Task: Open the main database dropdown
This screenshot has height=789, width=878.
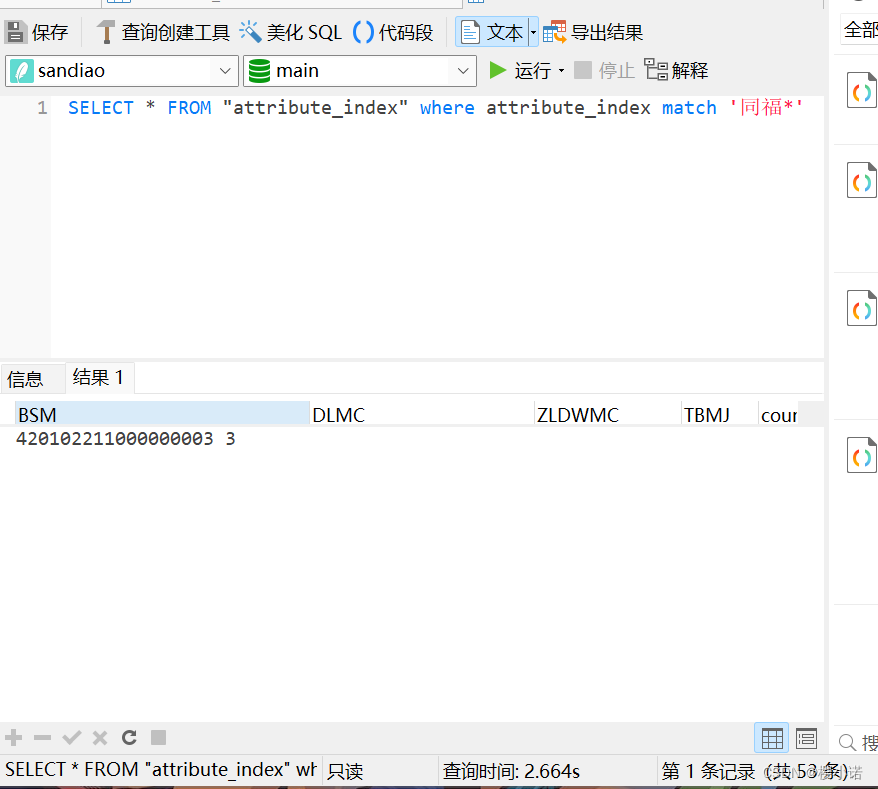Action: coord(461,71)
